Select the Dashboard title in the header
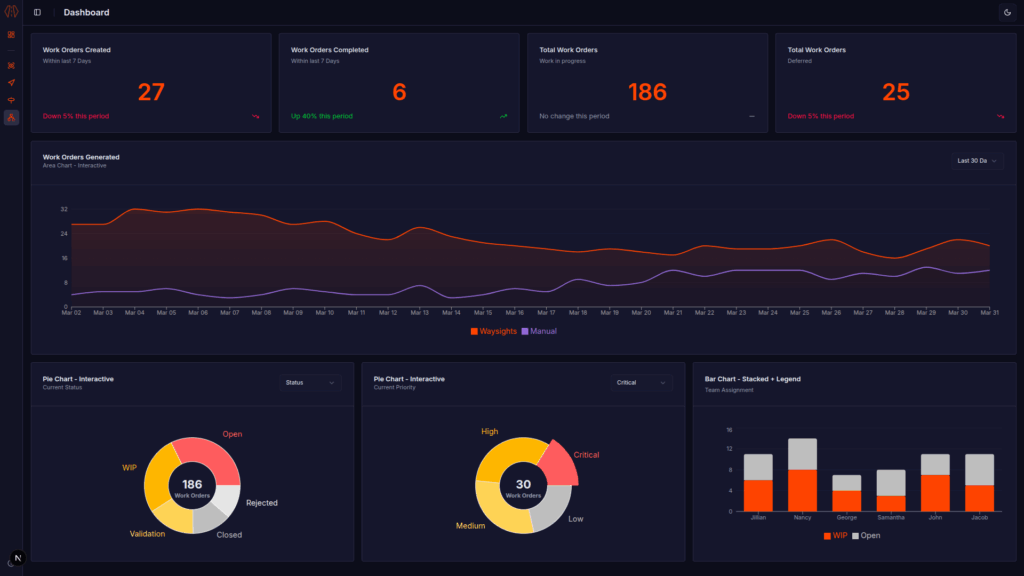 86,12
